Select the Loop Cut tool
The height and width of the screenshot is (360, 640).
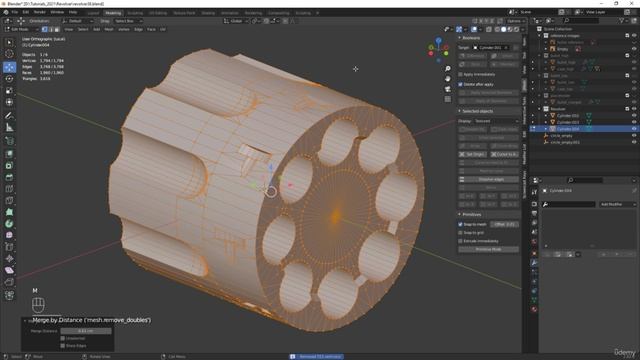pyautogui.click(x=9, y=189)
